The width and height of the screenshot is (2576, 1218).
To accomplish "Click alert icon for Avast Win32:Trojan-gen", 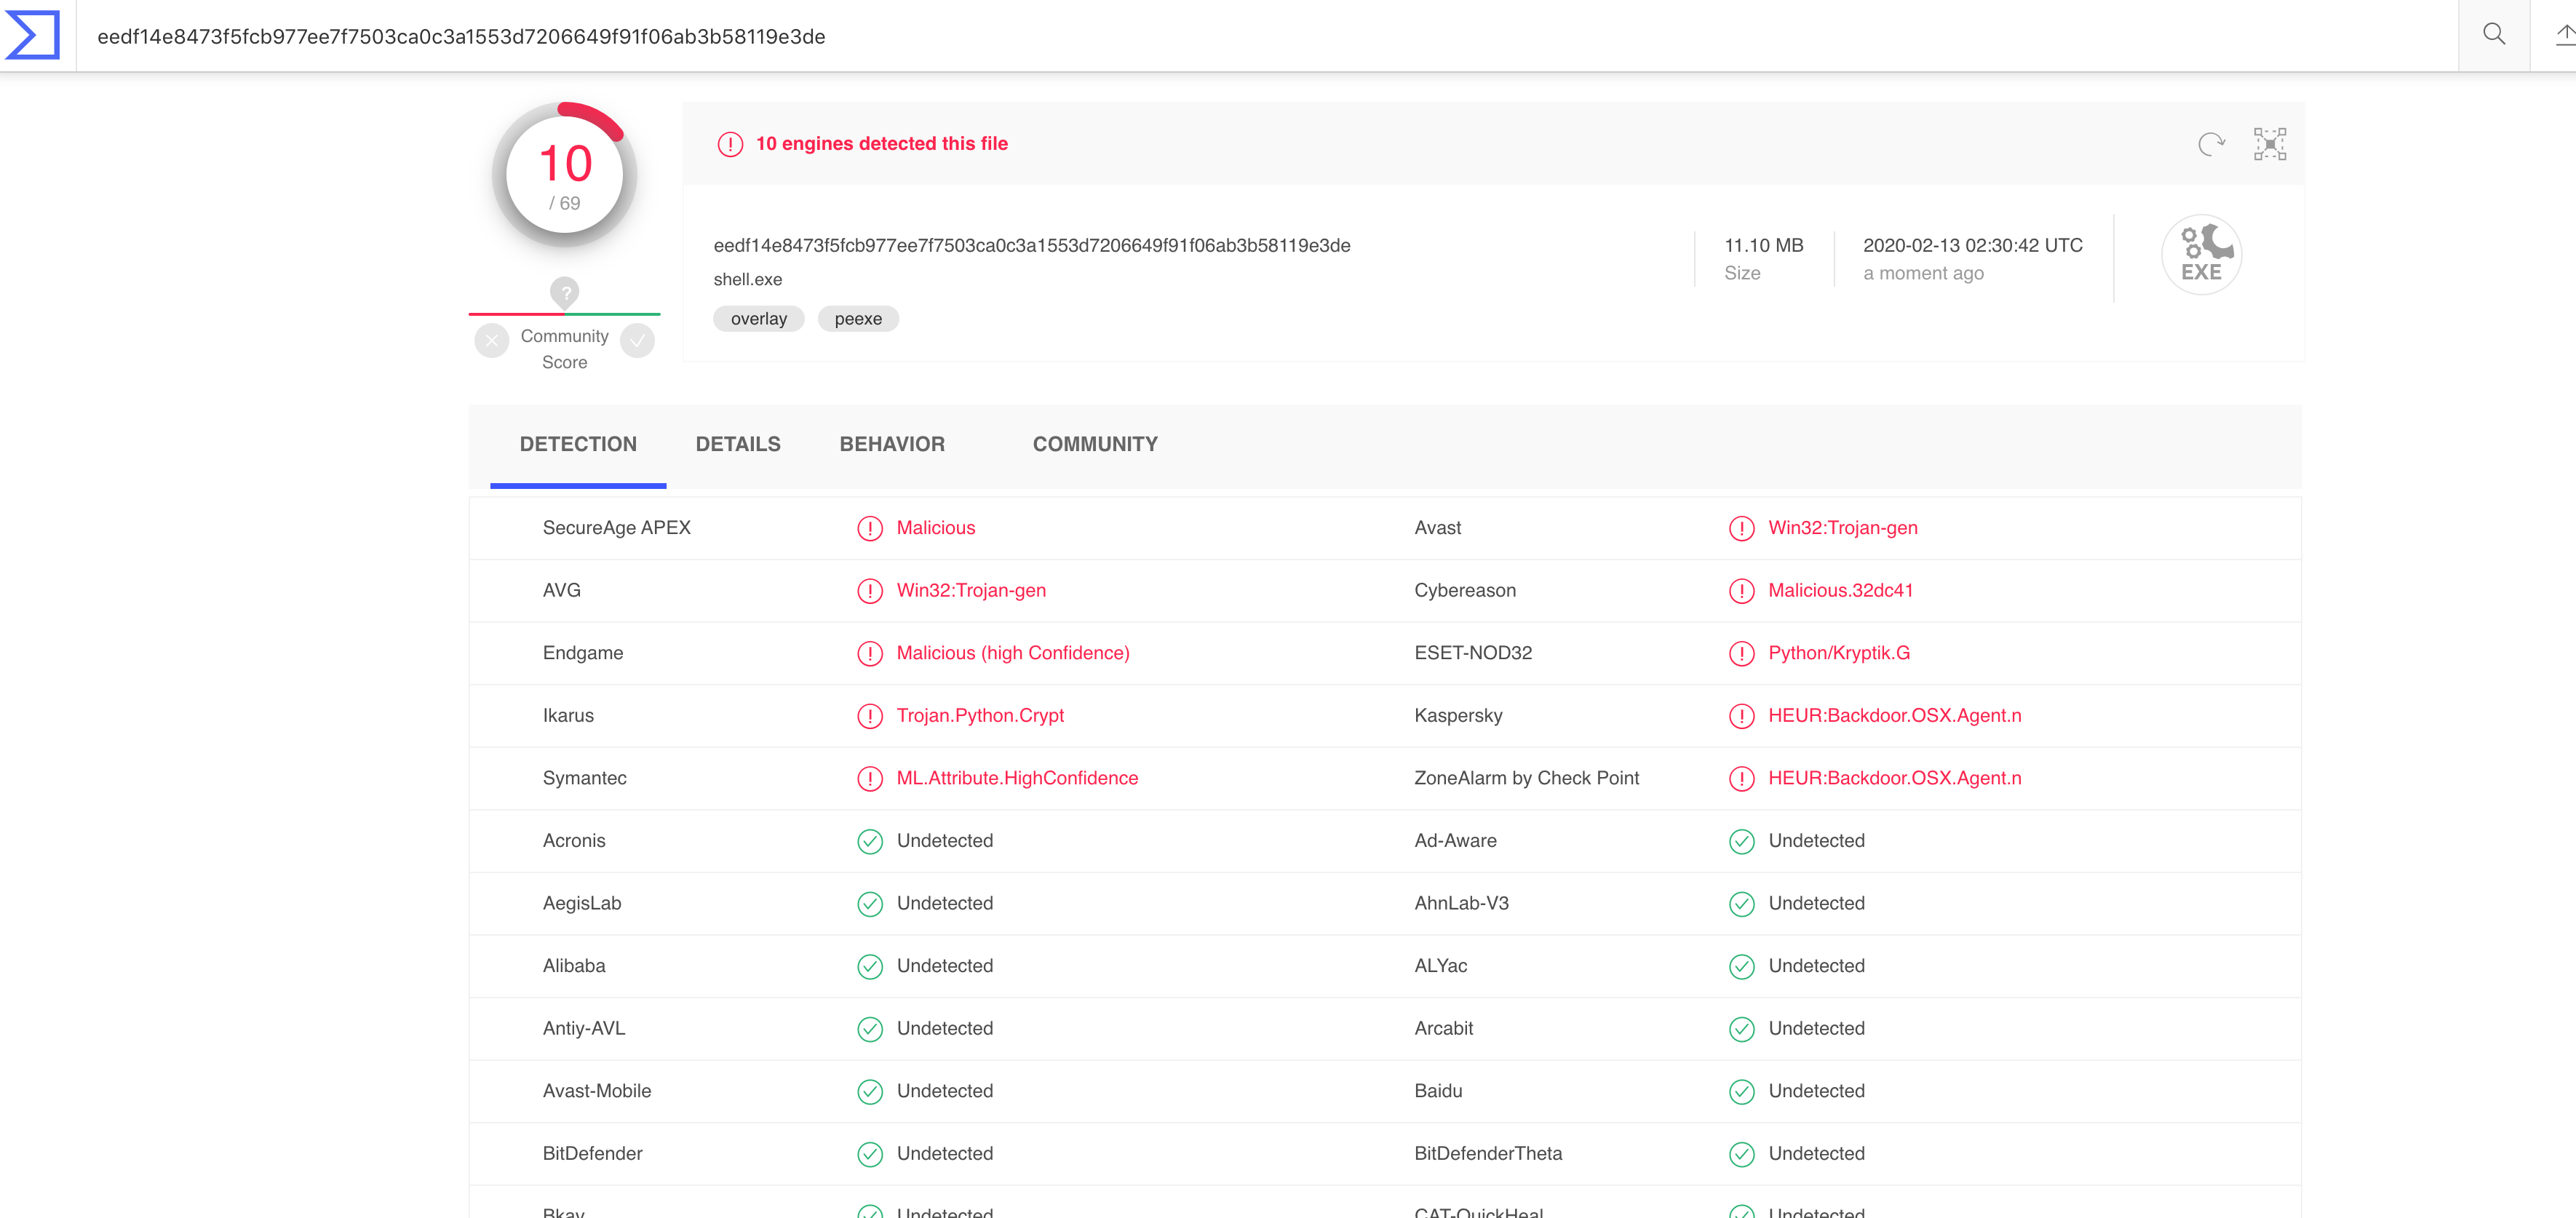I will tap(1741, 528).
